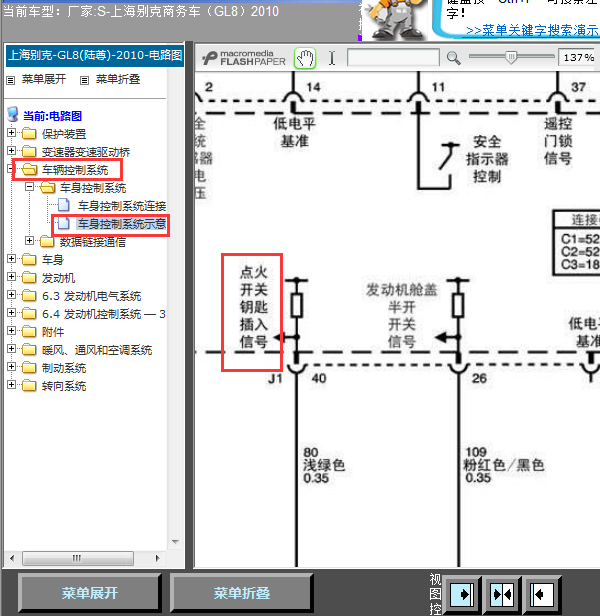This screenshot has height=616, width=600.
Task: Click the folder icon for 发动机
Action: (29, 278)
